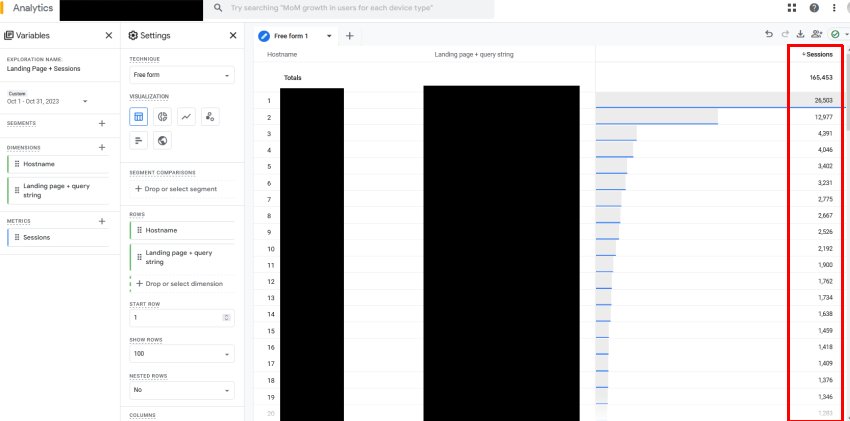
Task: Share exploration using the add-person icon
Action: coord(817,35)
